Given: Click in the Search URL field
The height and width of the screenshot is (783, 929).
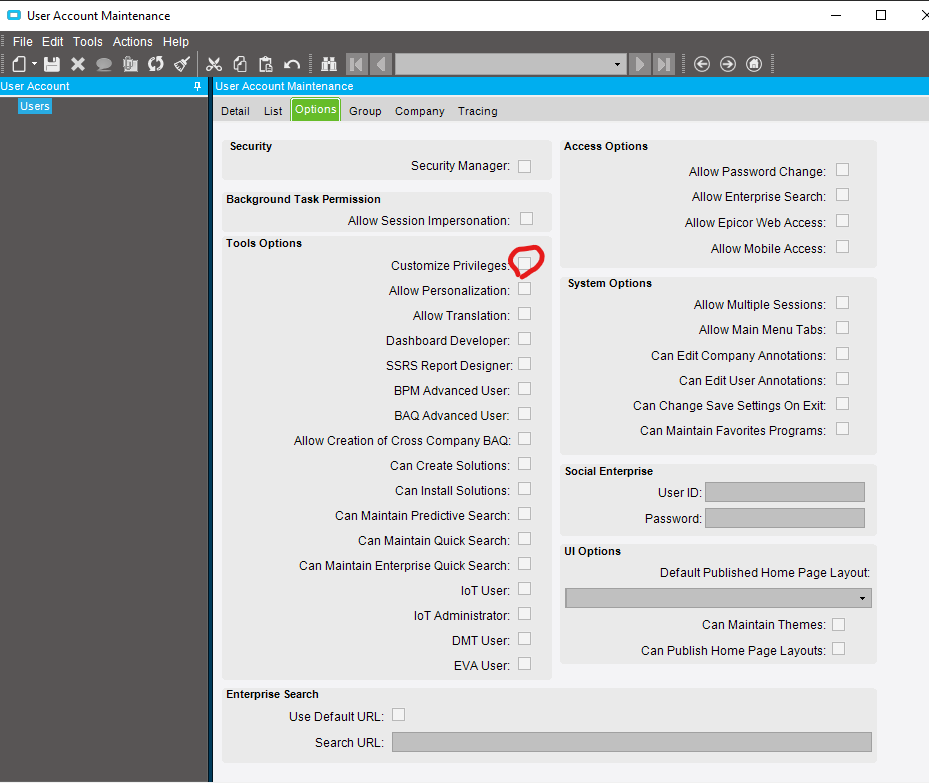Looking at the screenshot, I should pyautogui.click(x=630, y=741).
